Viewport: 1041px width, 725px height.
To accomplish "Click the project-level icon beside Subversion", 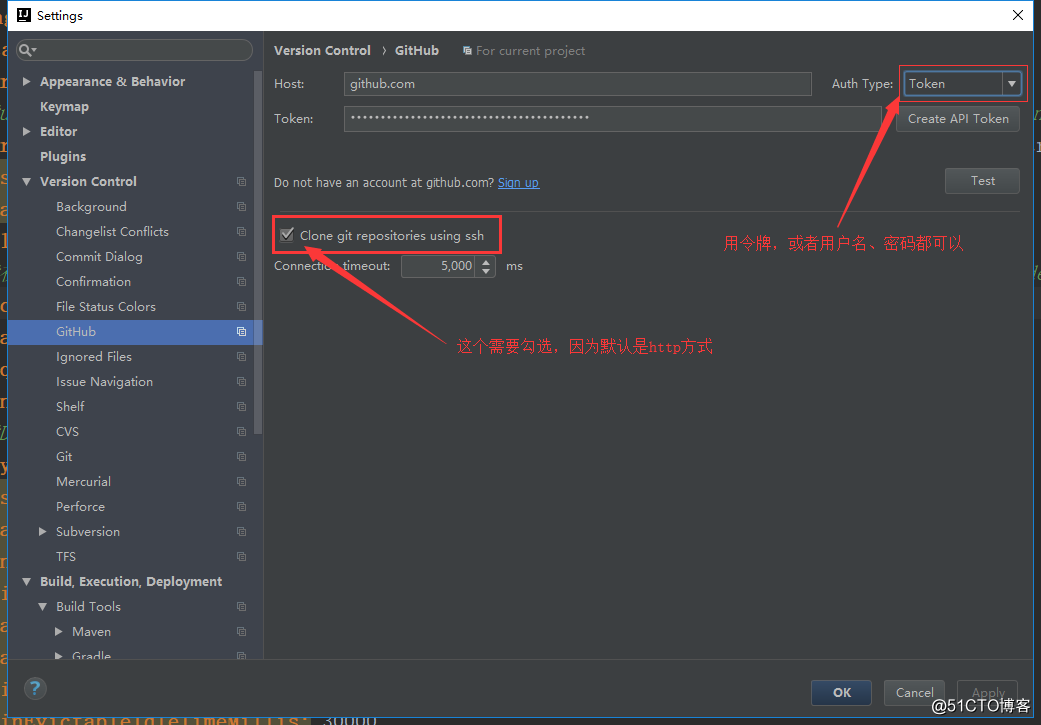I will point(242,532).
